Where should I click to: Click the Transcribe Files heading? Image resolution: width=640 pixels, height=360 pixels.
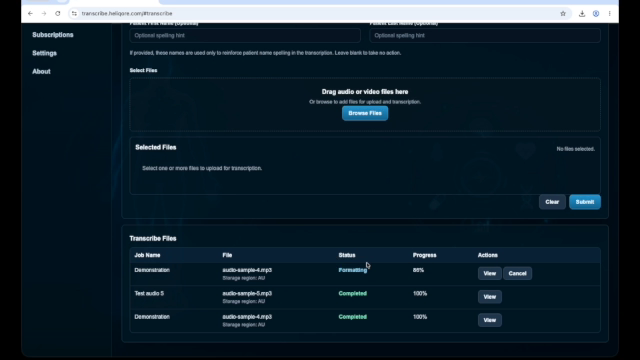click(x=153, y=238)
